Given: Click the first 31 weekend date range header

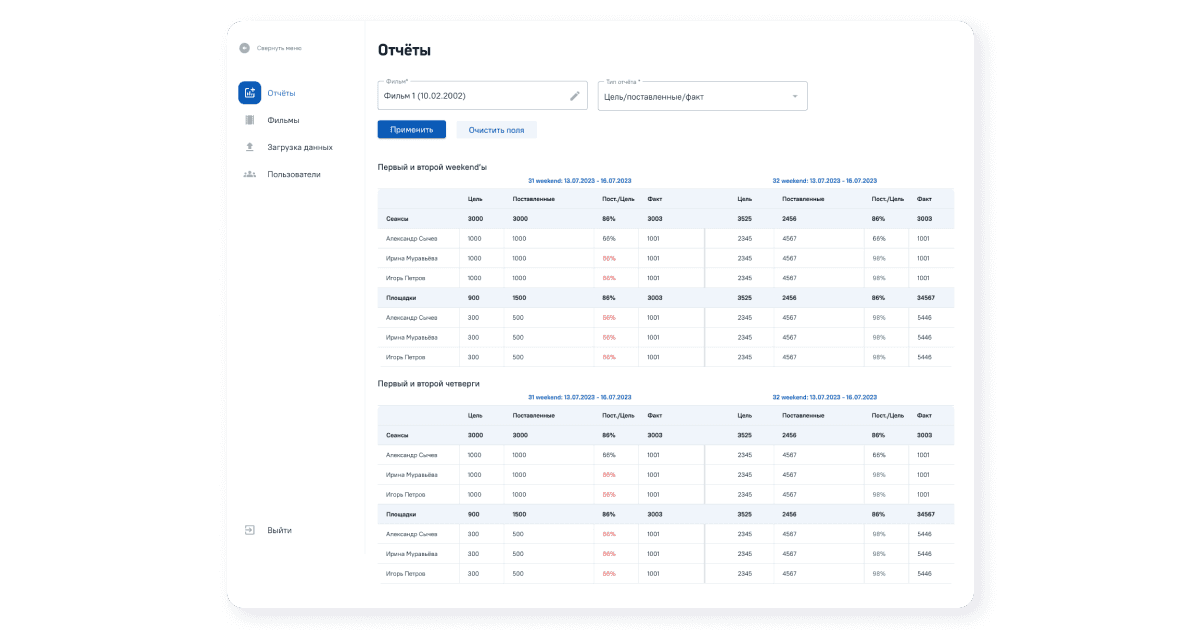Looking at the screenshot, I should 579,181.
